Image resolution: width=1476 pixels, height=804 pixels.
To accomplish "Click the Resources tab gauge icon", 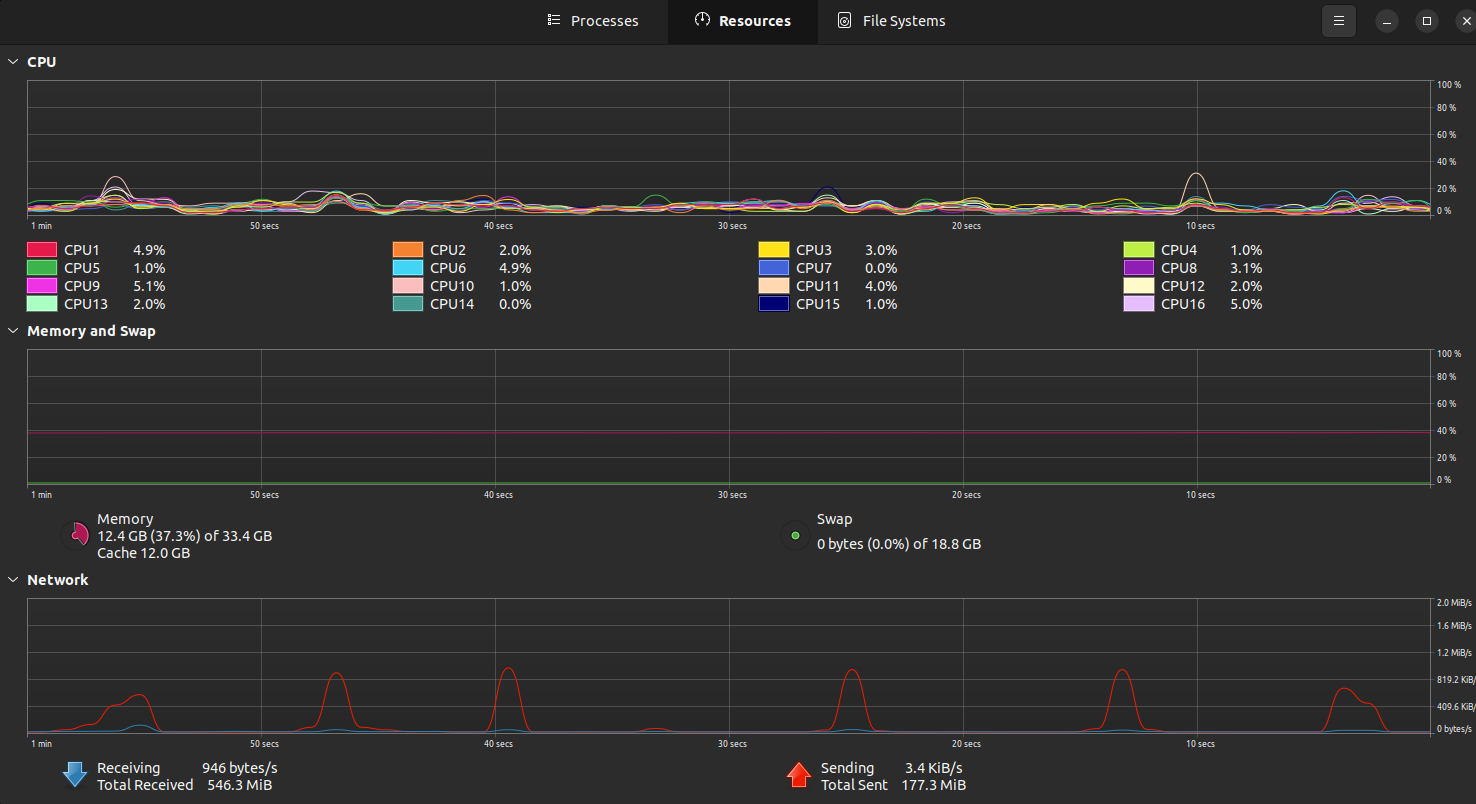I will point(702,20).
